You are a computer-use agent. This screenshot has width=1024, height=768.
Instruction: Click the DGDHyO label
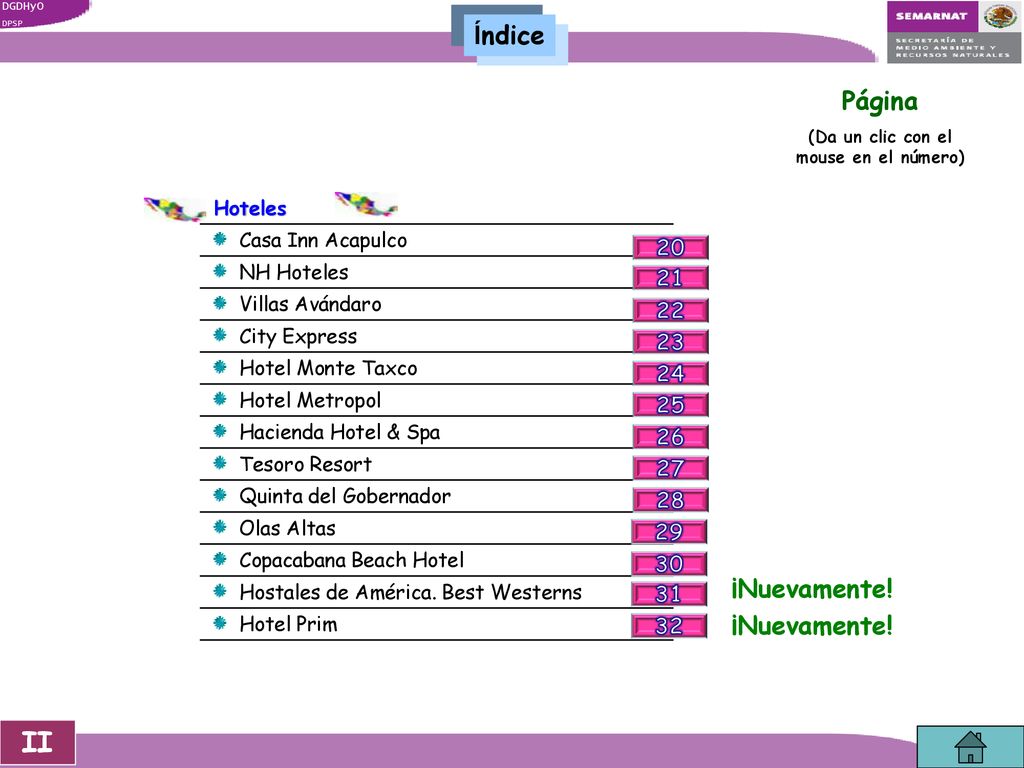[x=22, y=7]
